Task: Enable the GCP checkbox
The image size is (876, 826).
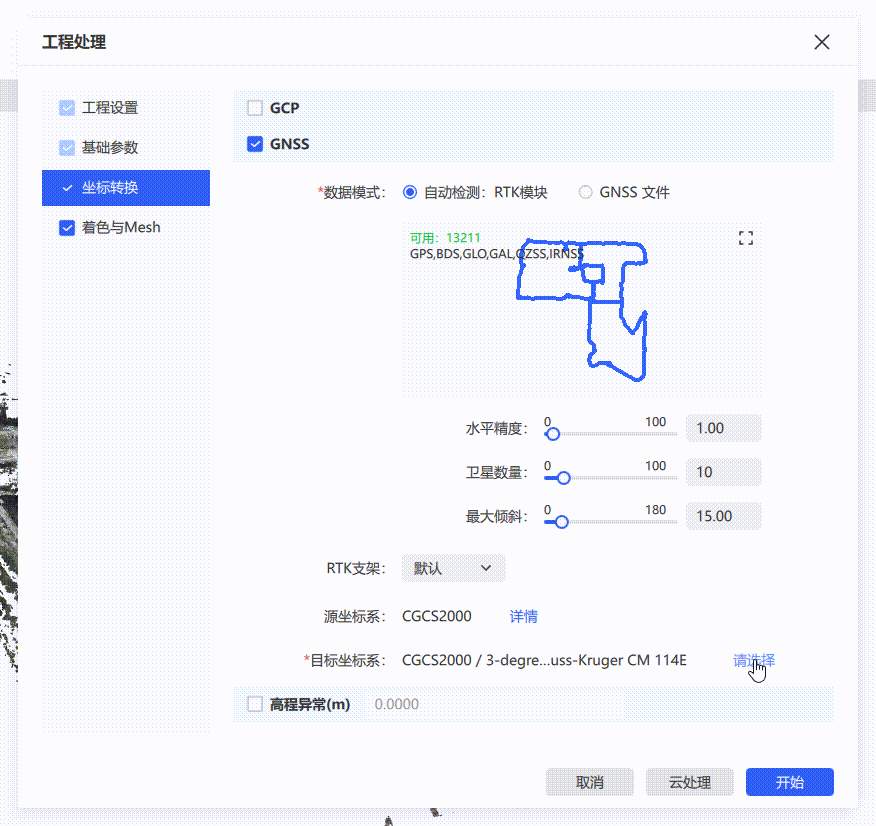Action: (255, 108)
